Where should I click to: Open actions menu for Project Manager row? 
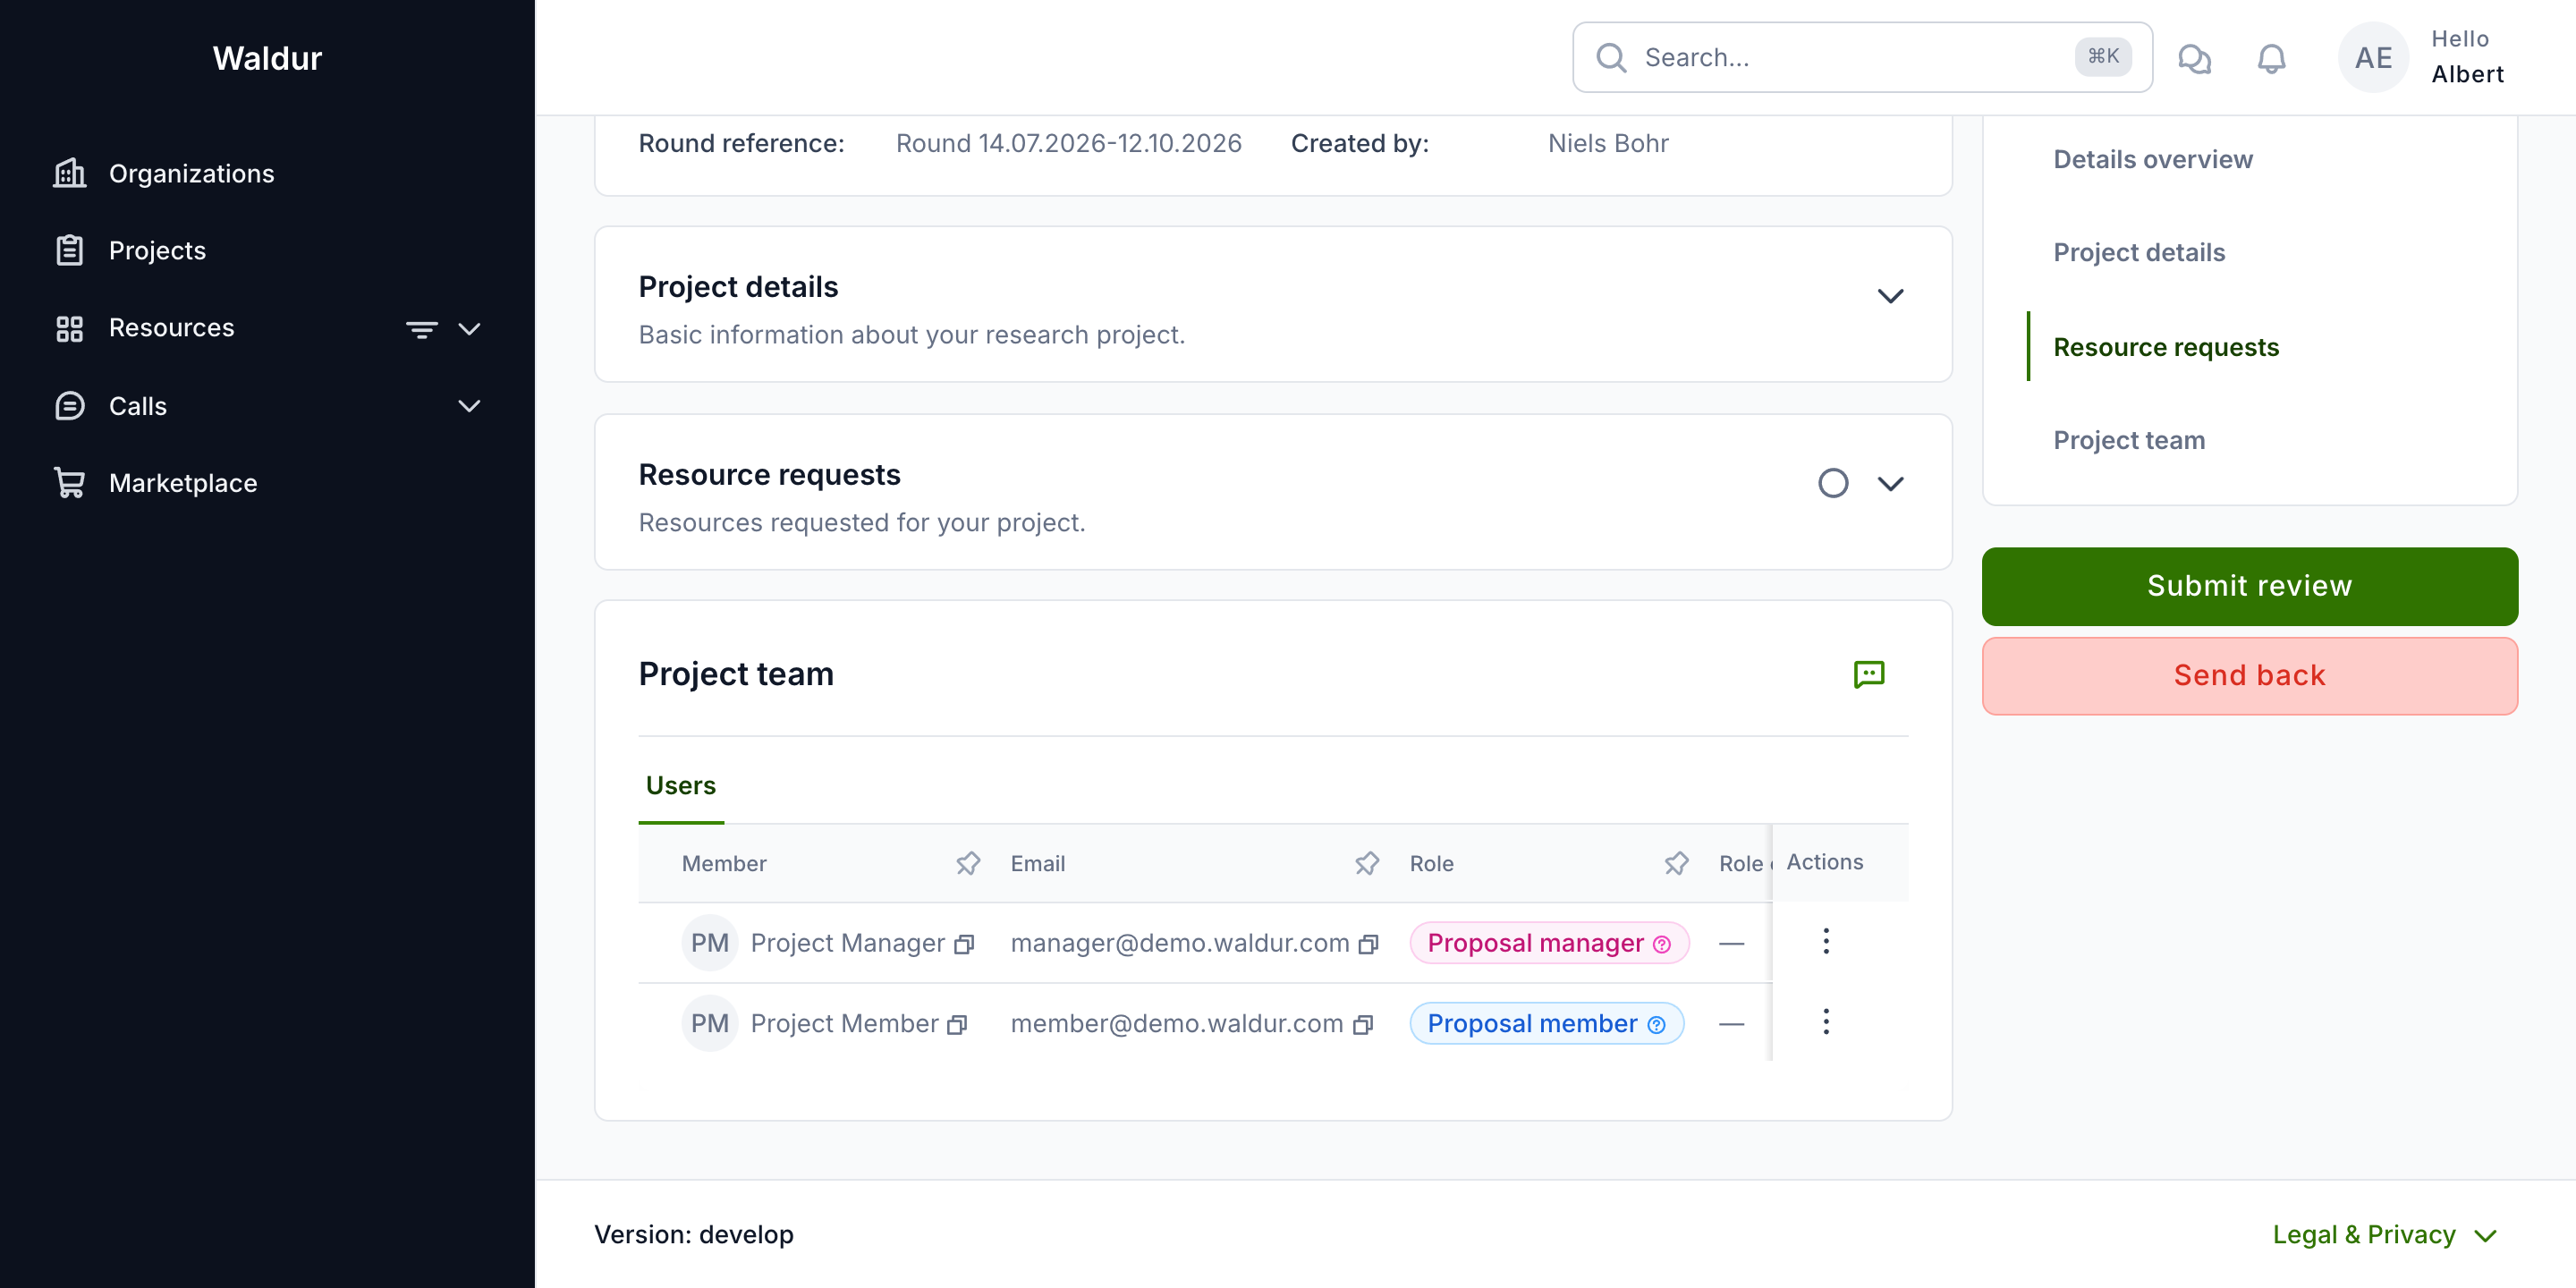click(1825, 941)
